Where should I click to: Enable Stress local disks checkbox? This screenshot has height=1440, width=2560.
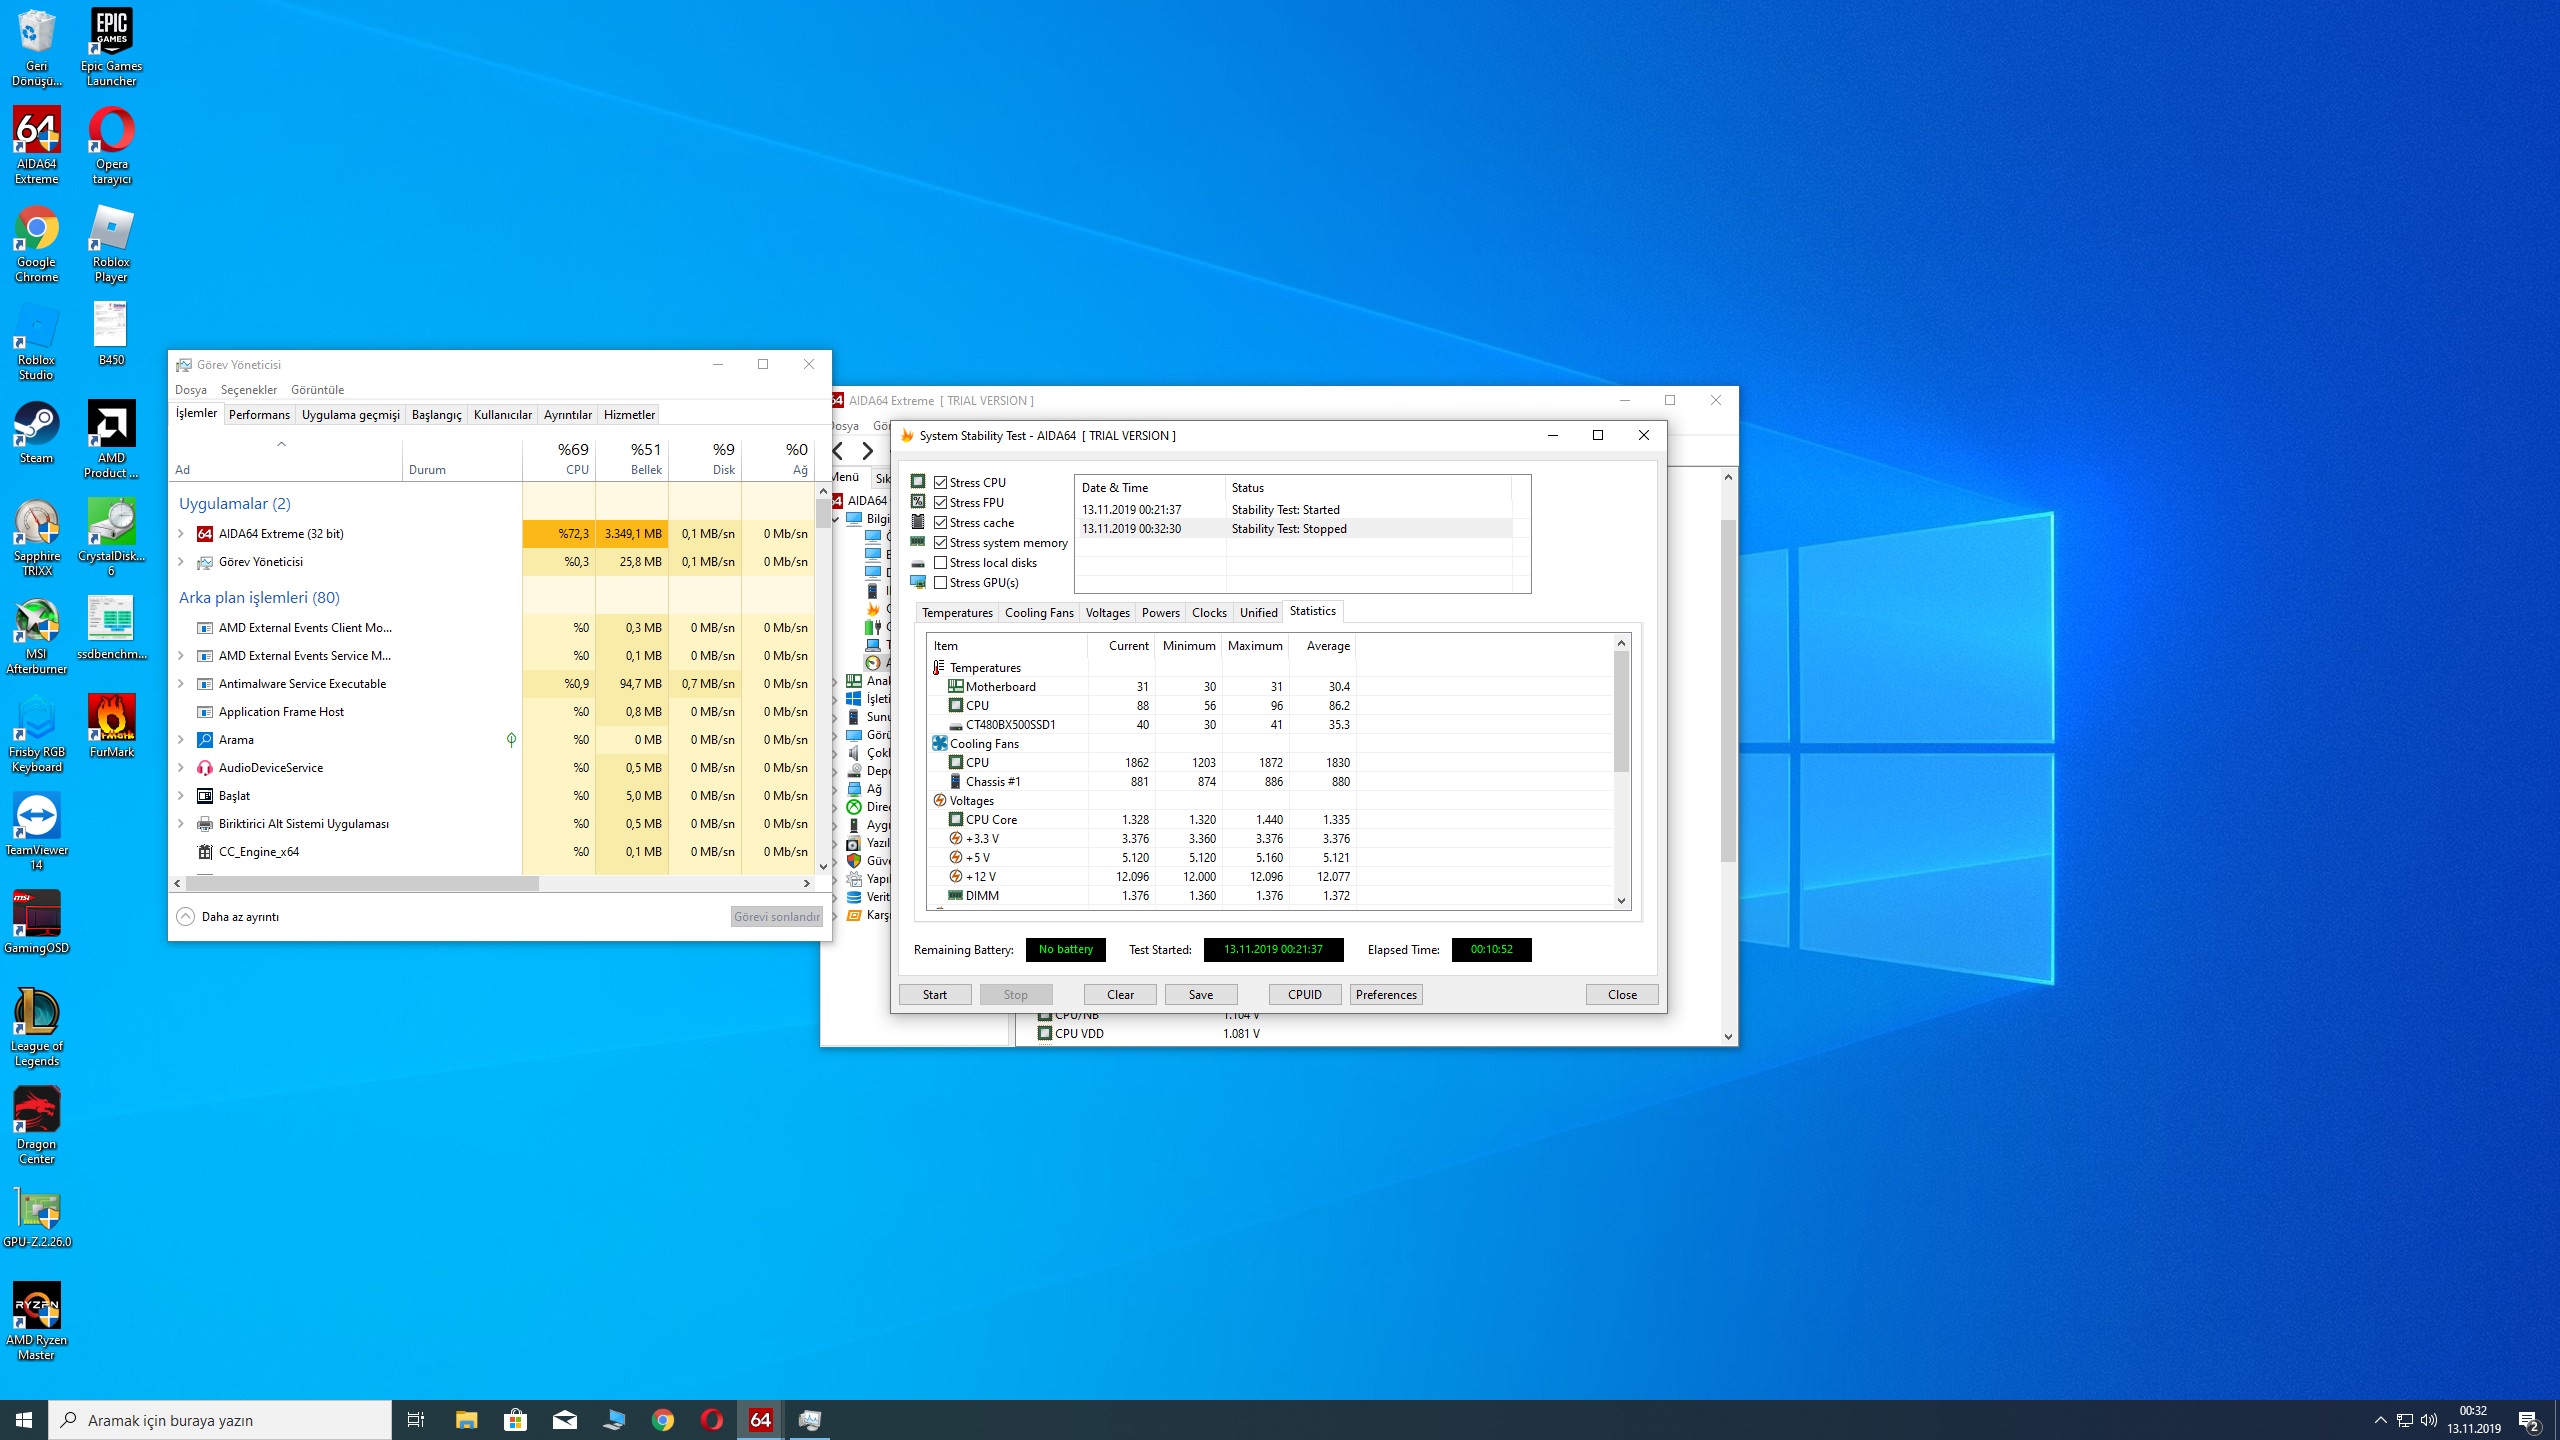[x=940, y=562]
